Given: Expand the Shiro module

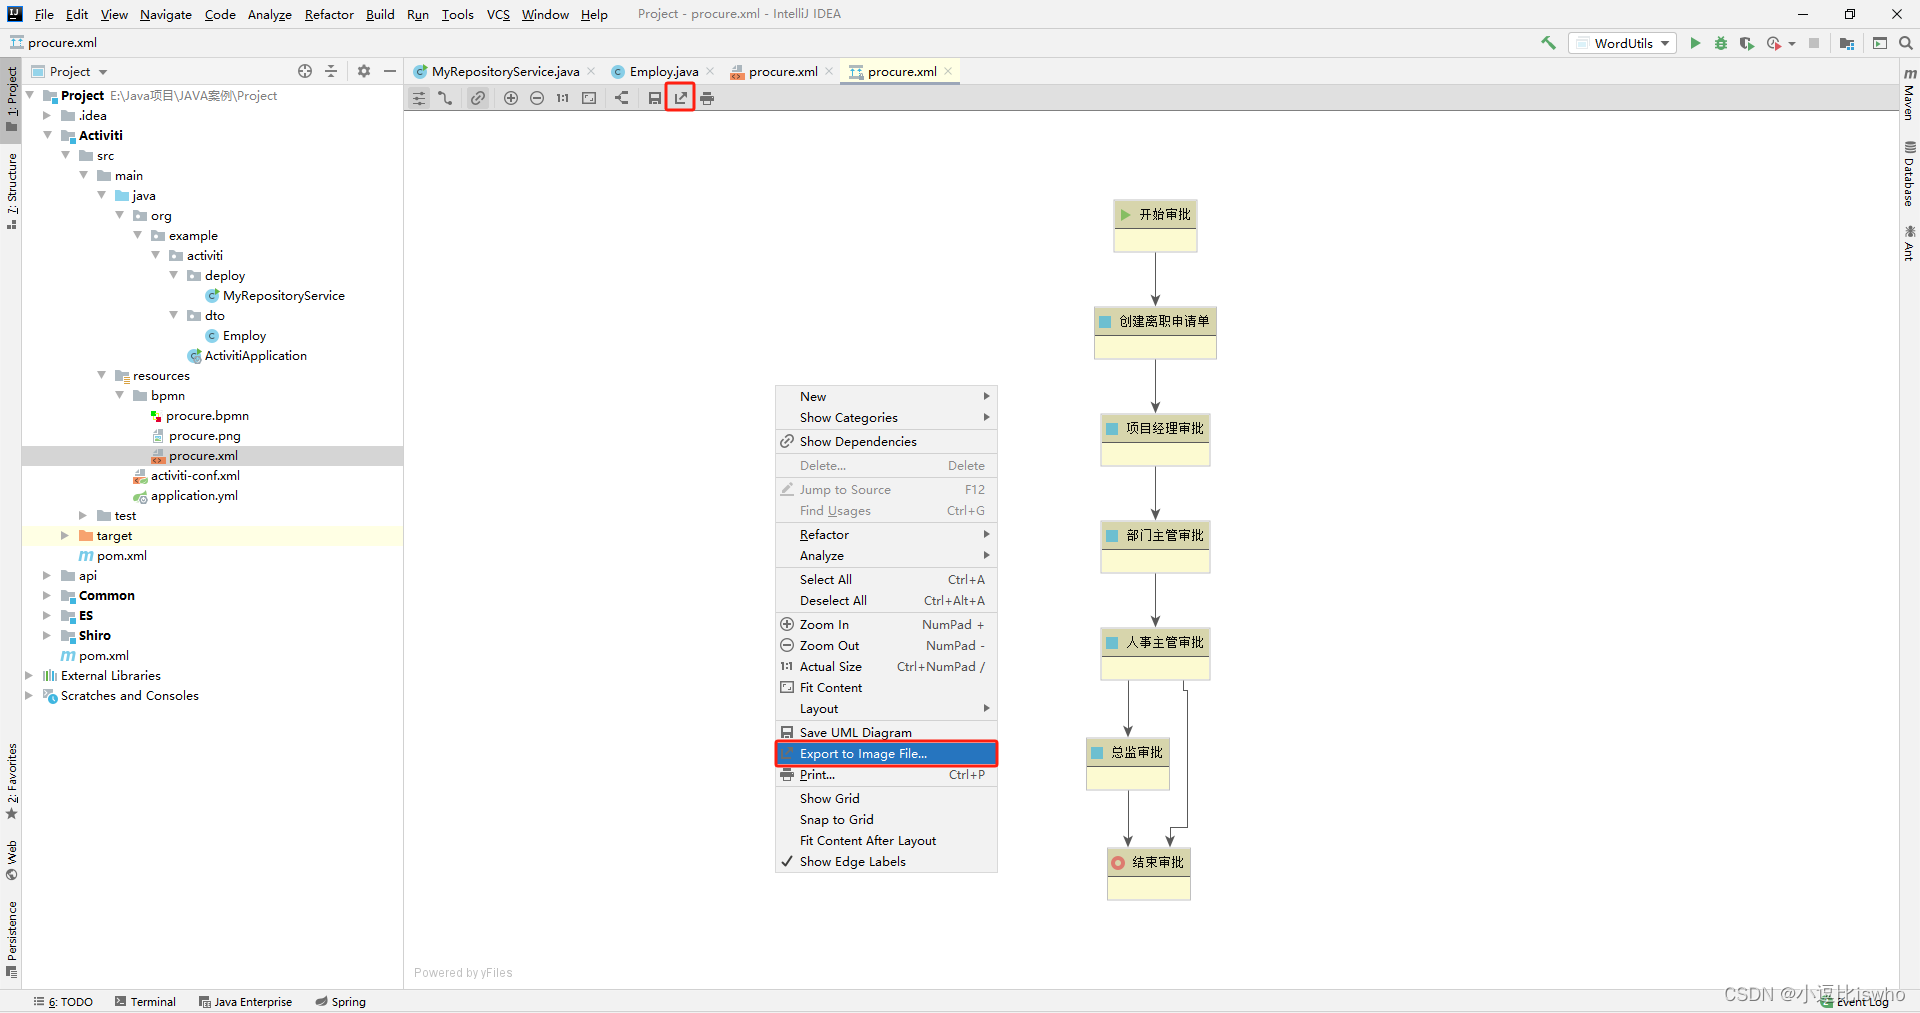Looking at the screenshot, I should point(47,635).
